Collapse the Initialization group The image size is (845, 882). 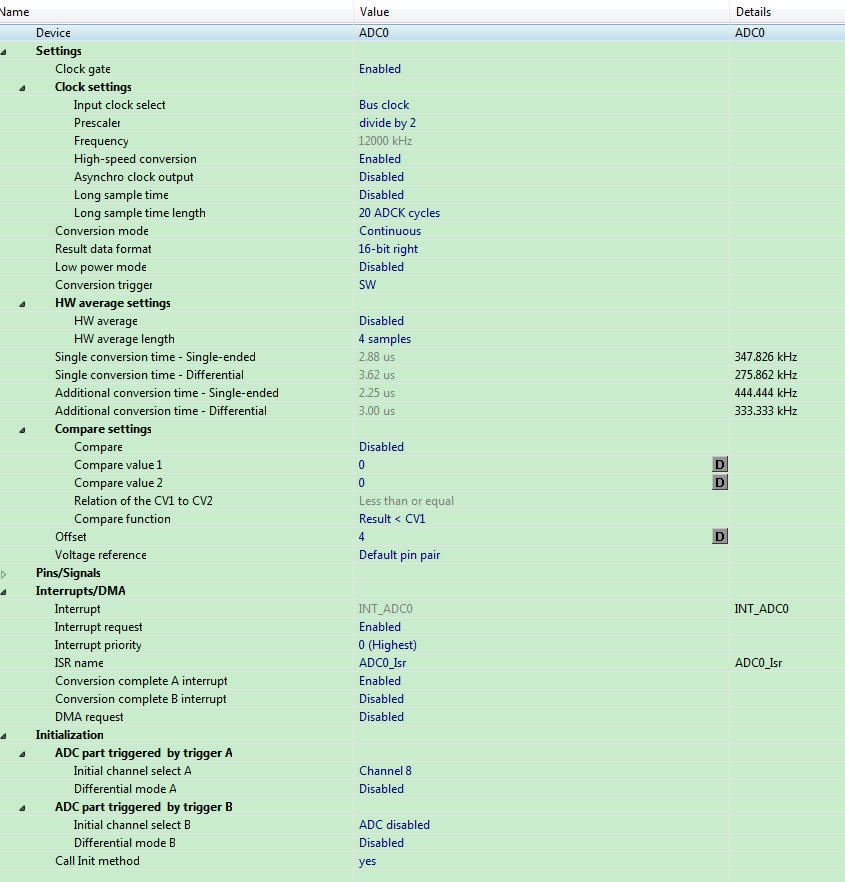4,736
